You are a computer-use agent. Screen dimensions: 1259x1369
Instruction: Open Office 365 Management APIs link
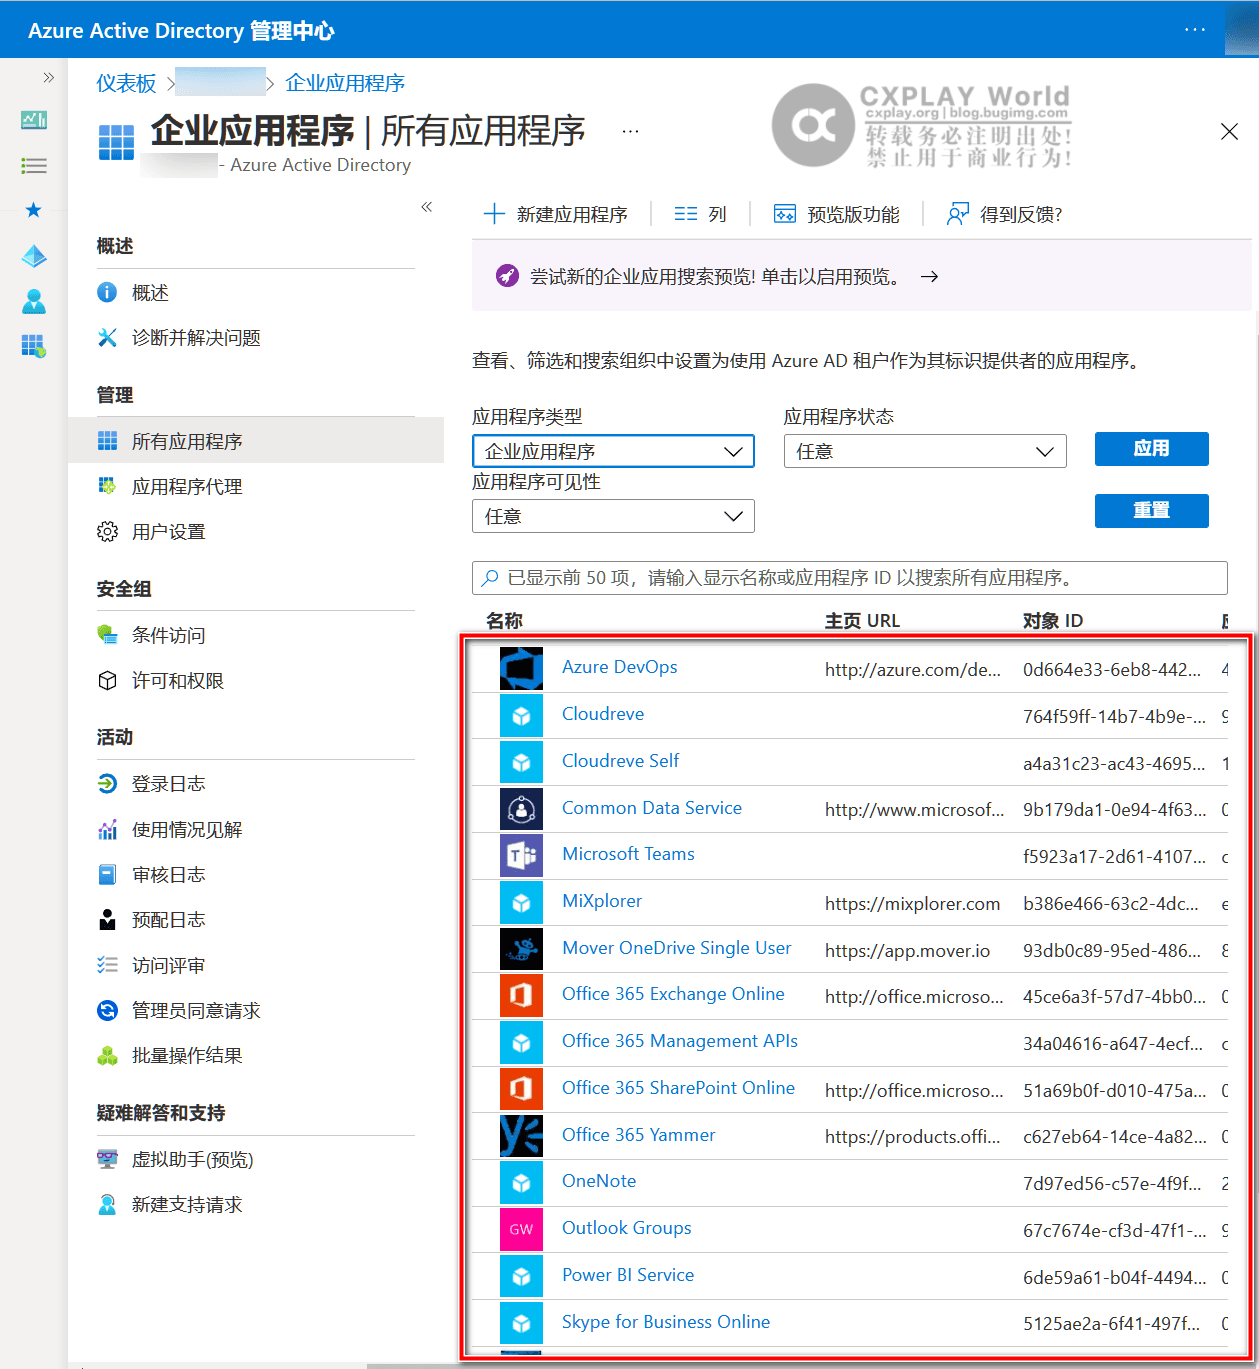coord(680,1041)
